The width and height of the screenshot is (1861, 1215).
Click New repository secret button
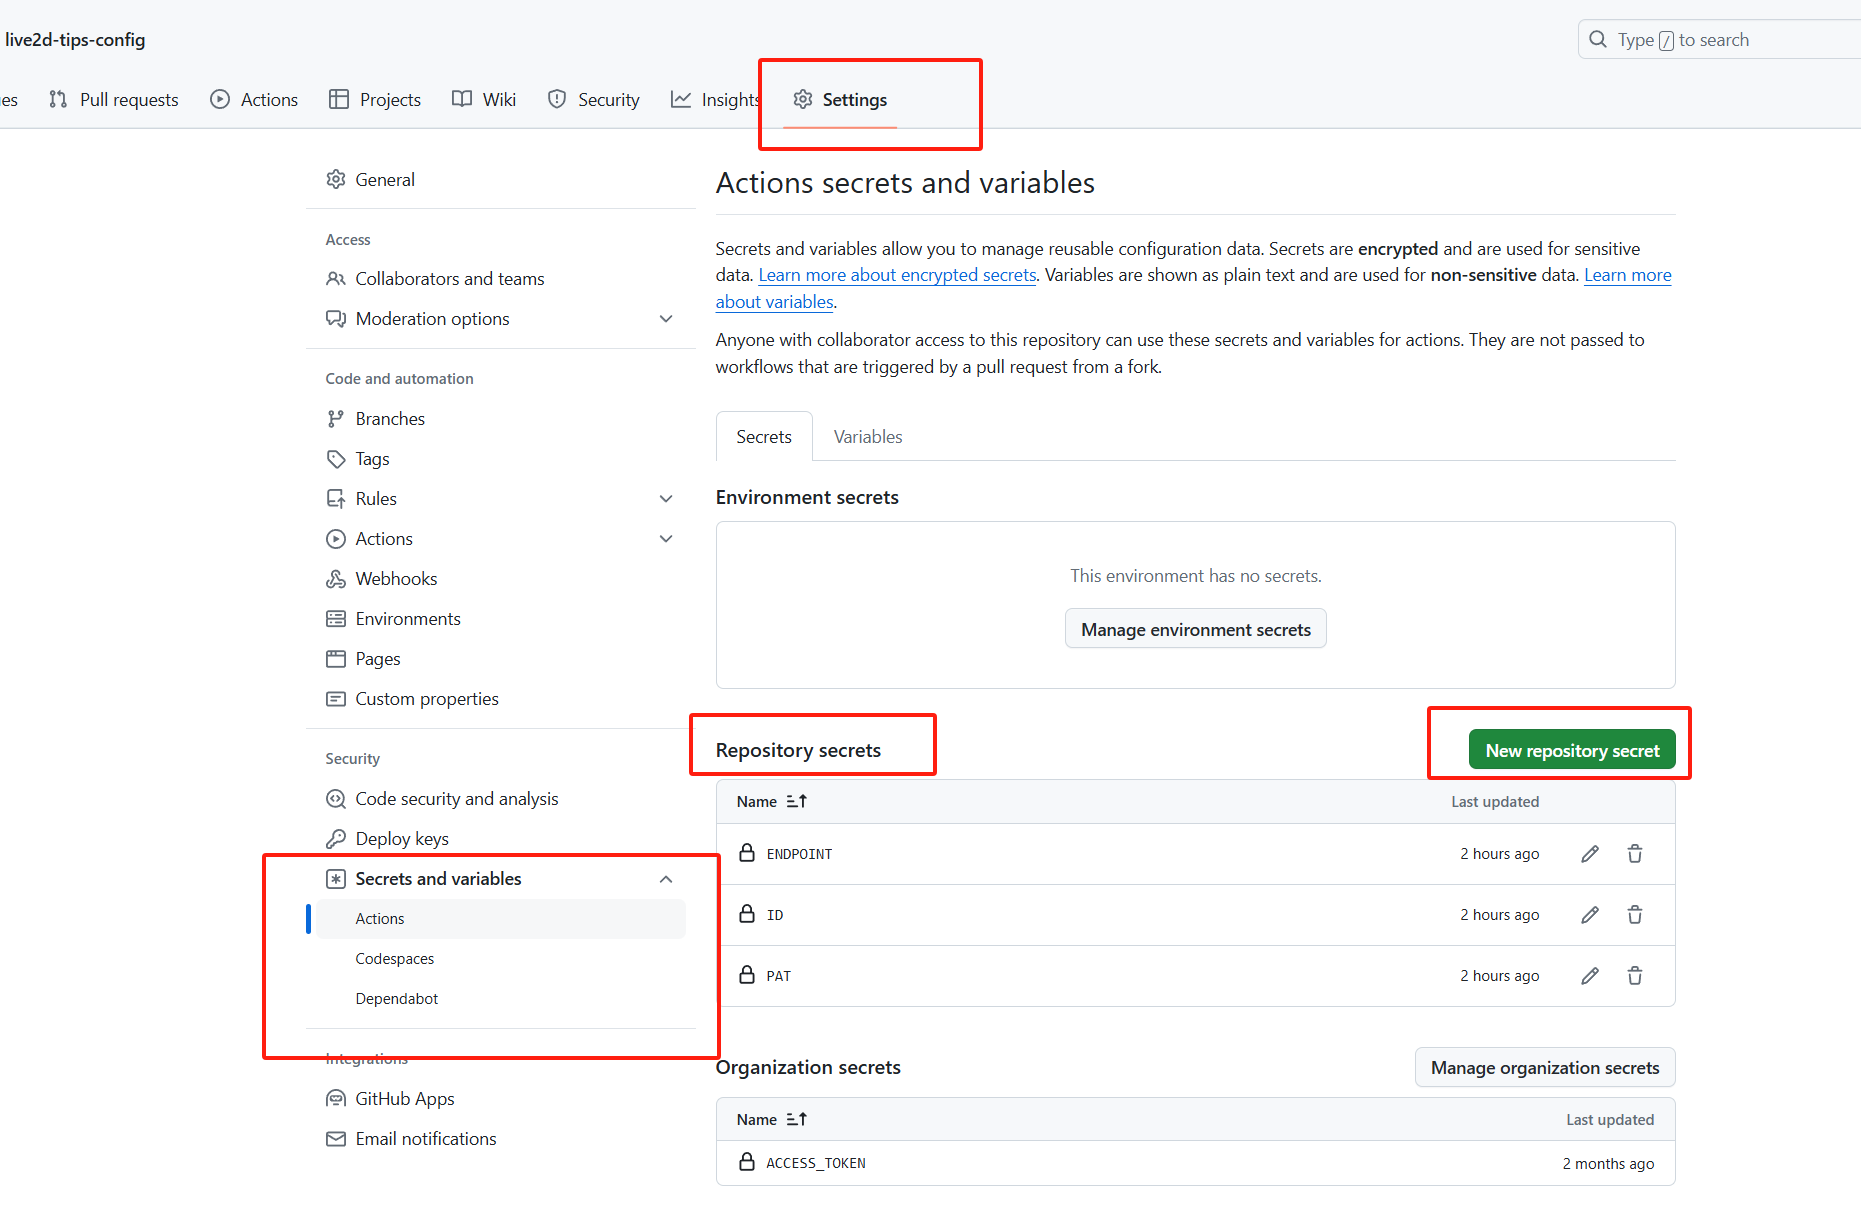click(x=1571, y=750)
